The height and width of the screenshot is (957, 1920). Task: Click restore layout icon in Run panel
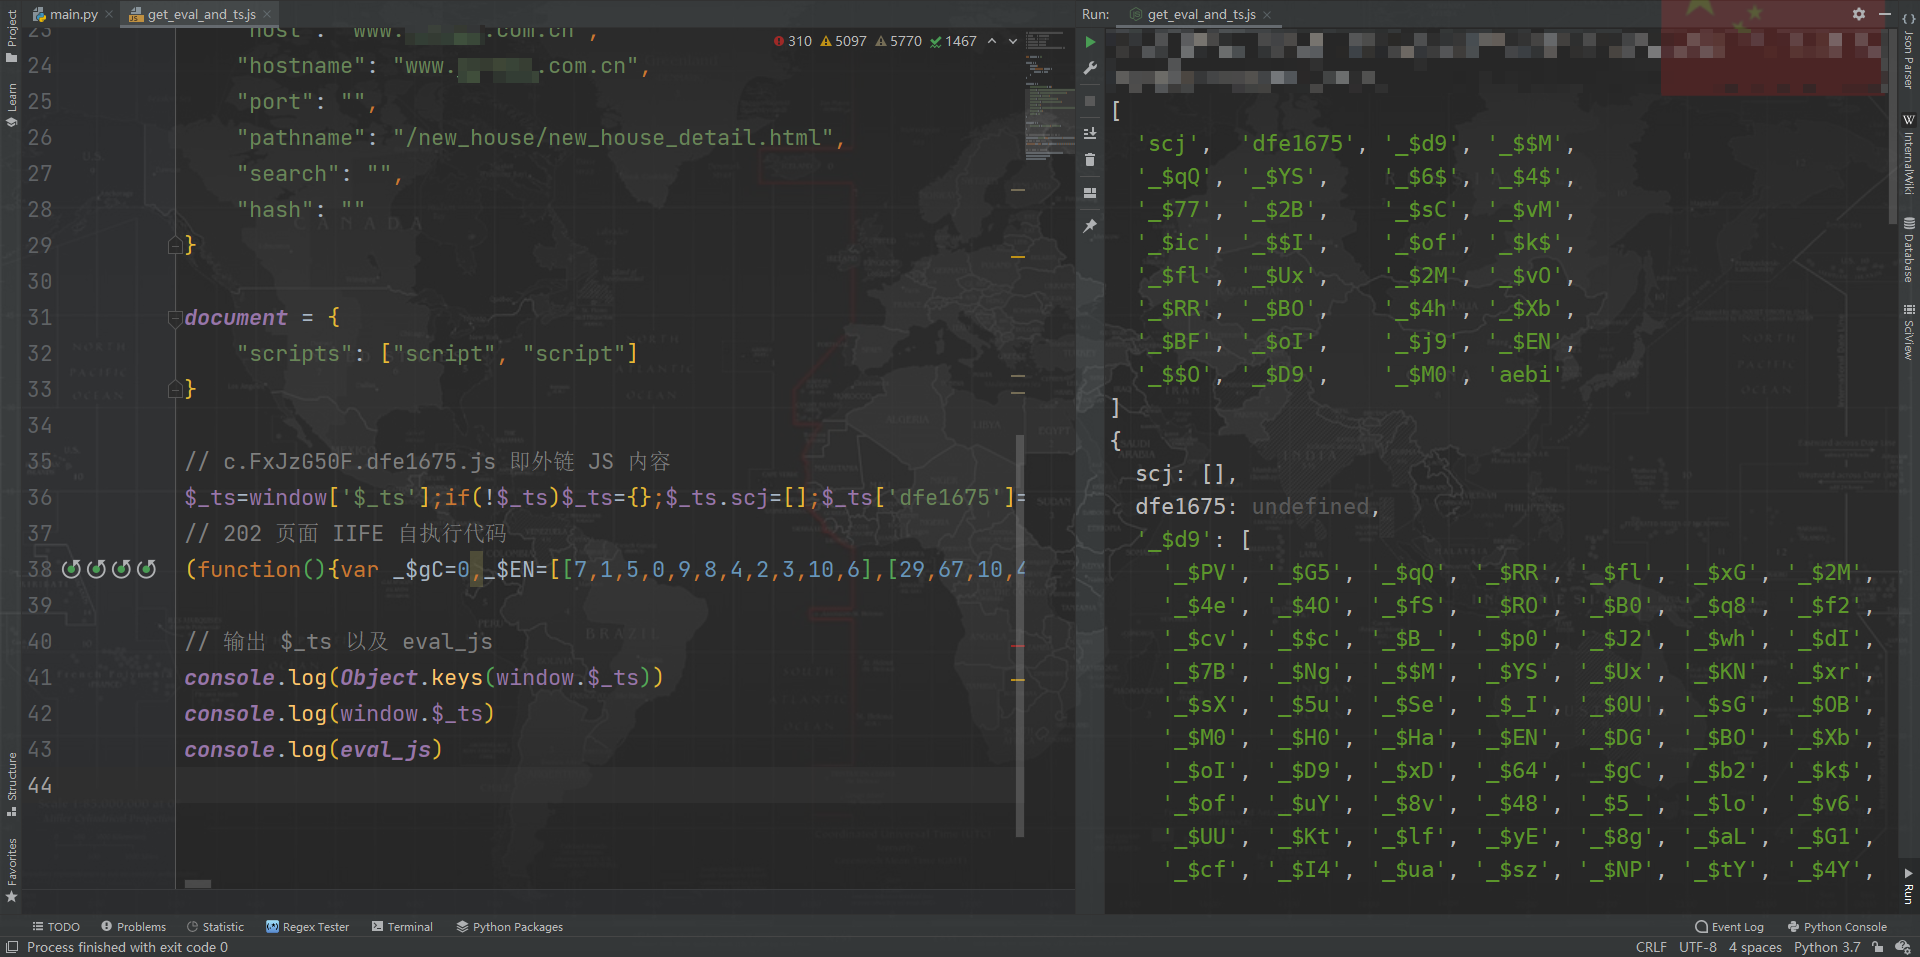[1090, 193]
